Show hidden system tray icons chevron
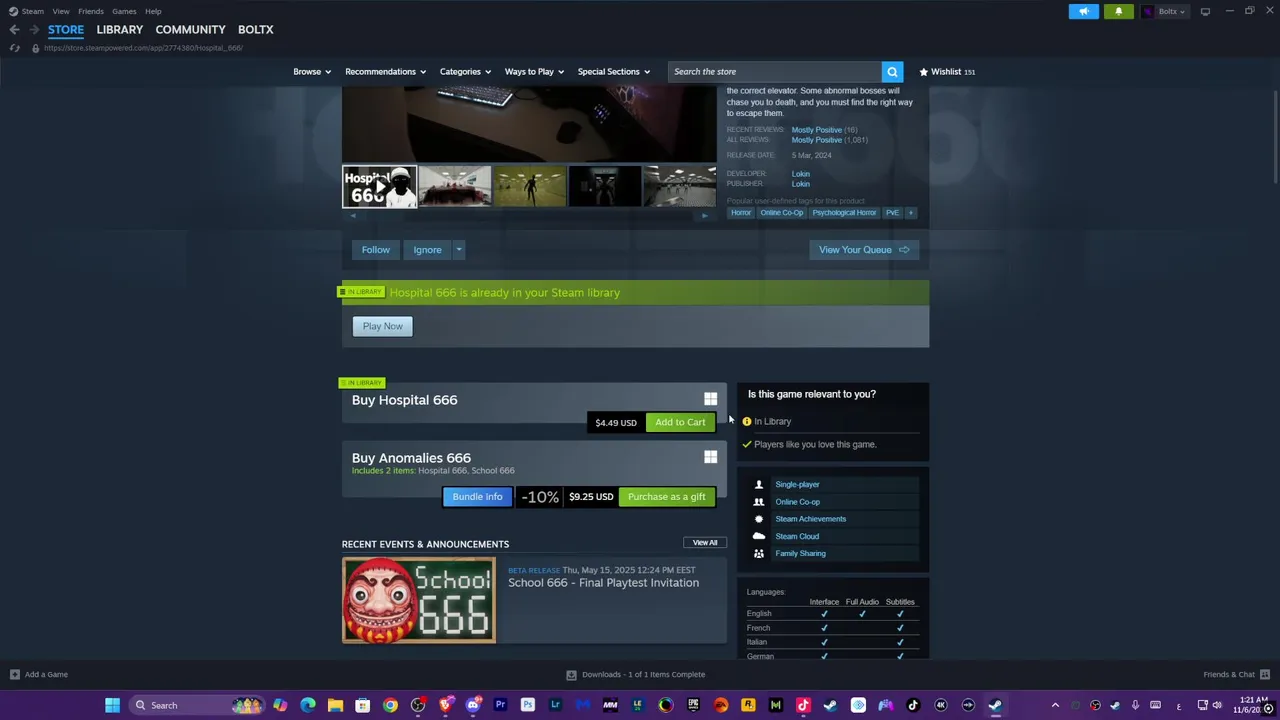This screenshot has height=720, width=1280. (x=1055, y=705)
